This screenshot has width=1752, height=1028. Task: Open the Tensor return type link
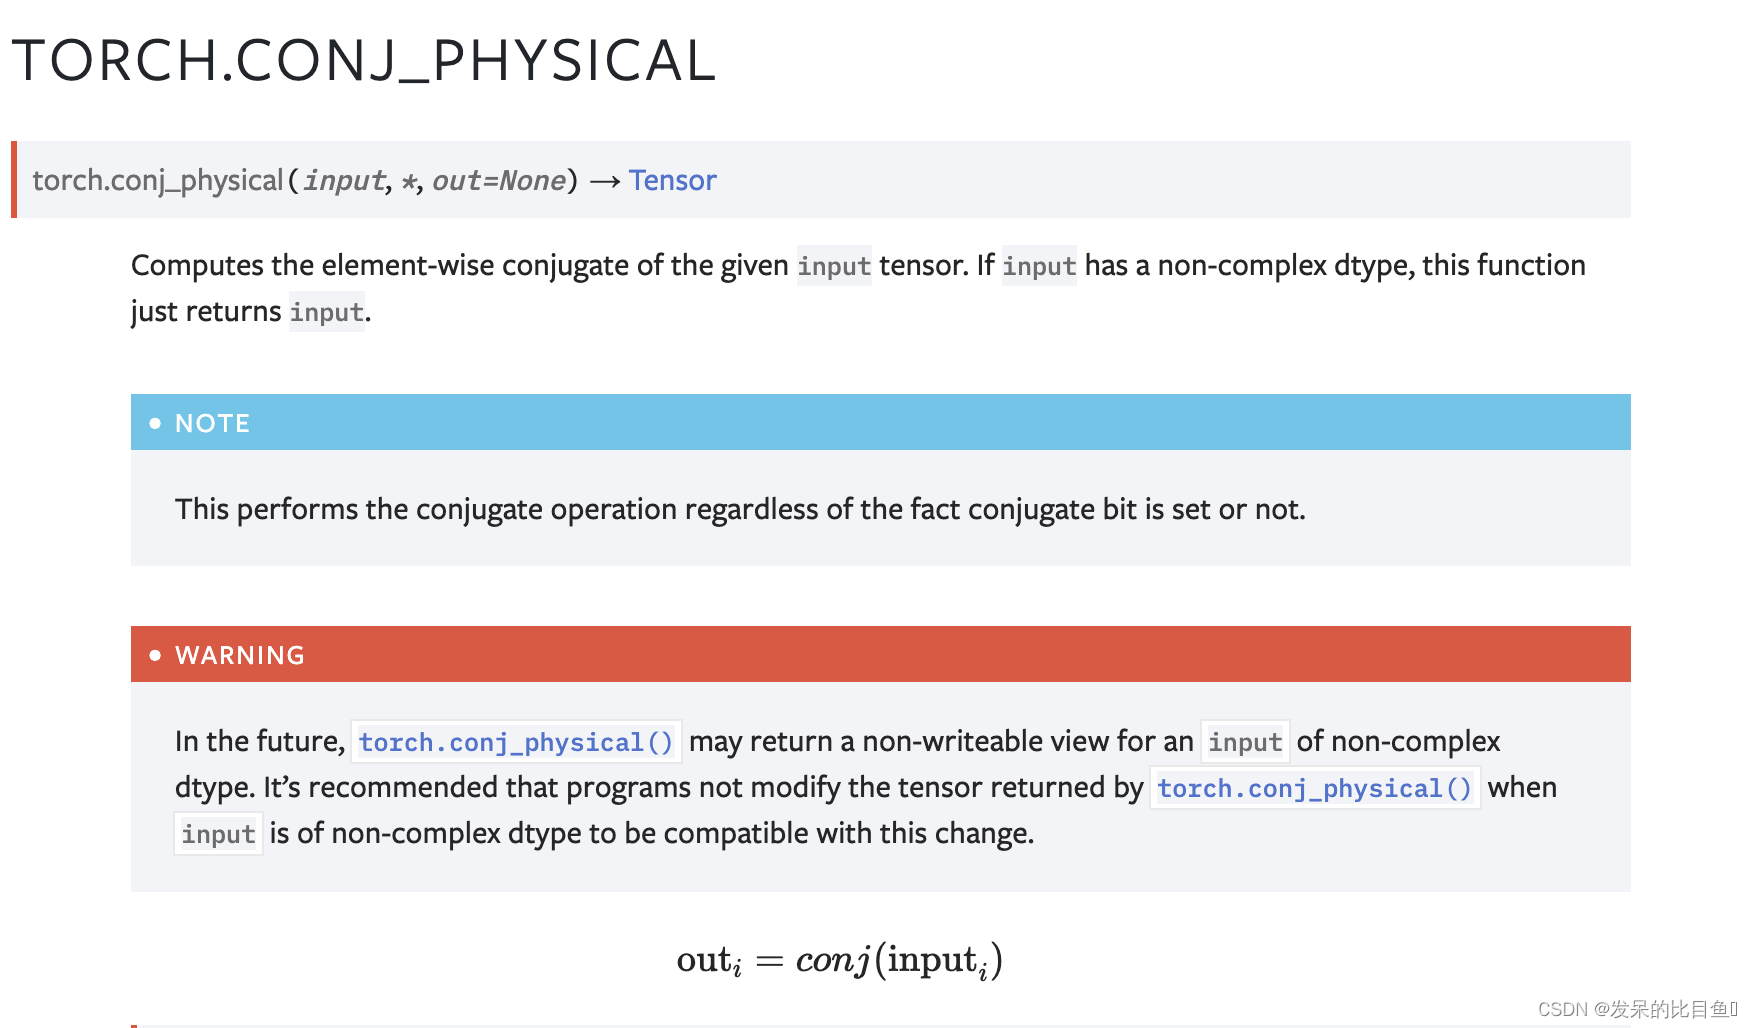tap(672, 180)
